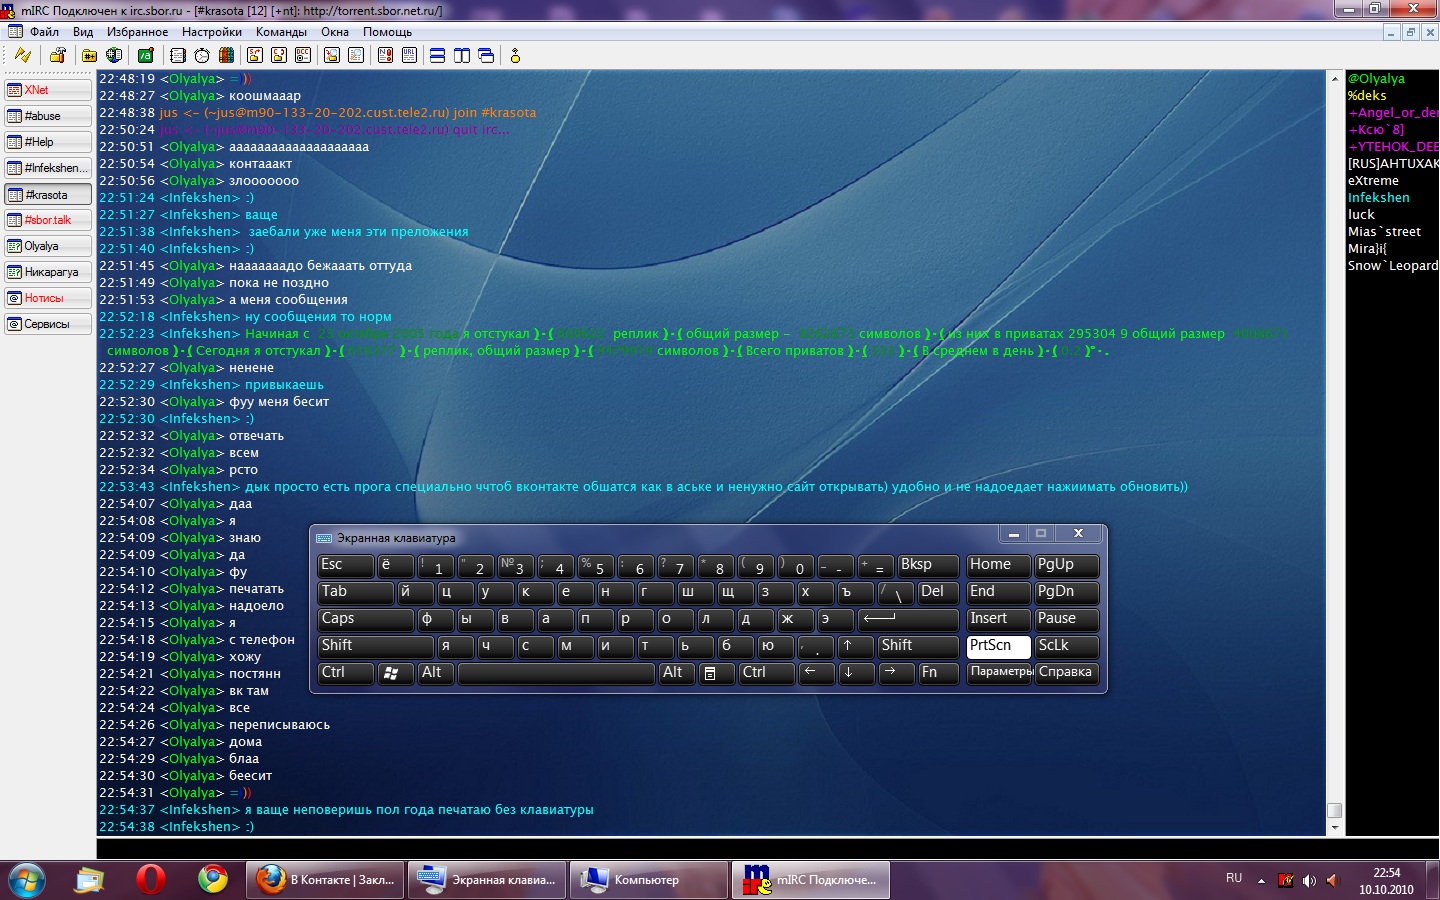Select @Olyalya in the nickname list

tap(1376, 79)
